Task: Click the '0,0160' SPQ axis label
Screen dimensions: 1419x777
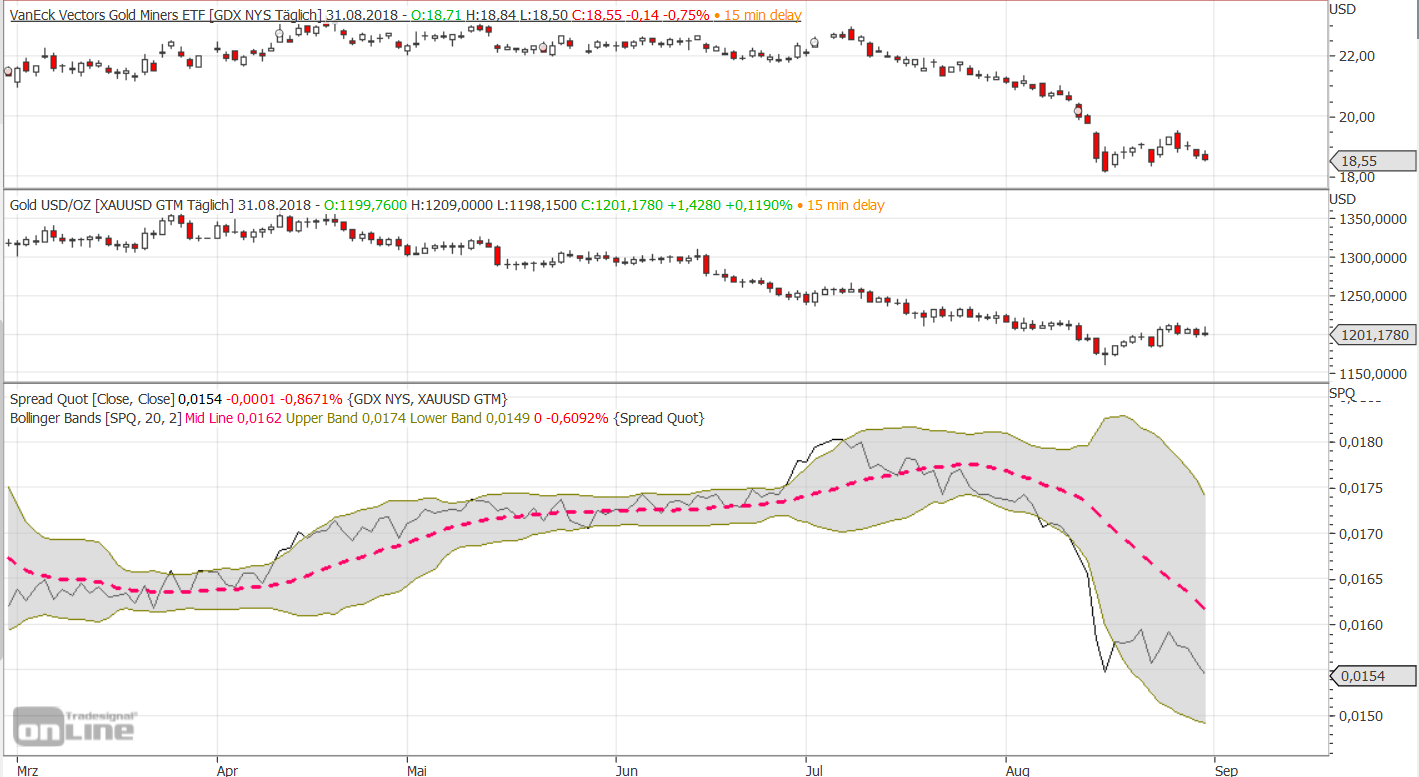Action: tap(1362, 626)
